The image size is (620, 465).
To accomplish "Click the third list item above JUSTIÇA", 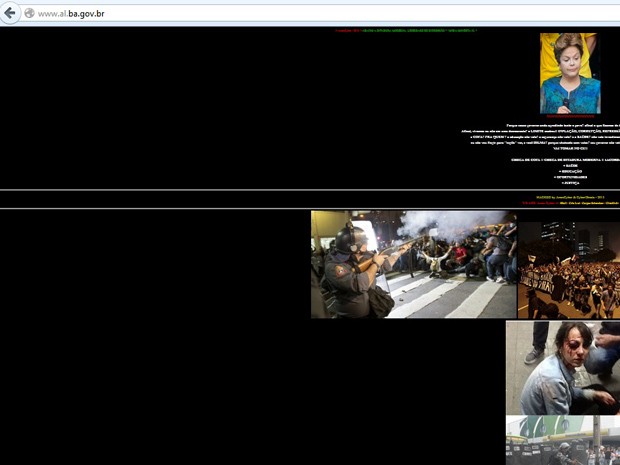I will point(570,177).
